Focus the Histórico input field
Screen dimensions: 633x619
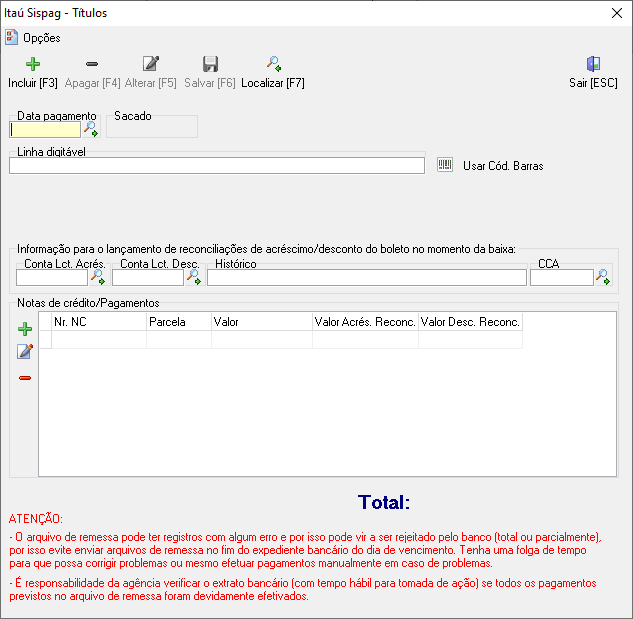coord(367,277)
